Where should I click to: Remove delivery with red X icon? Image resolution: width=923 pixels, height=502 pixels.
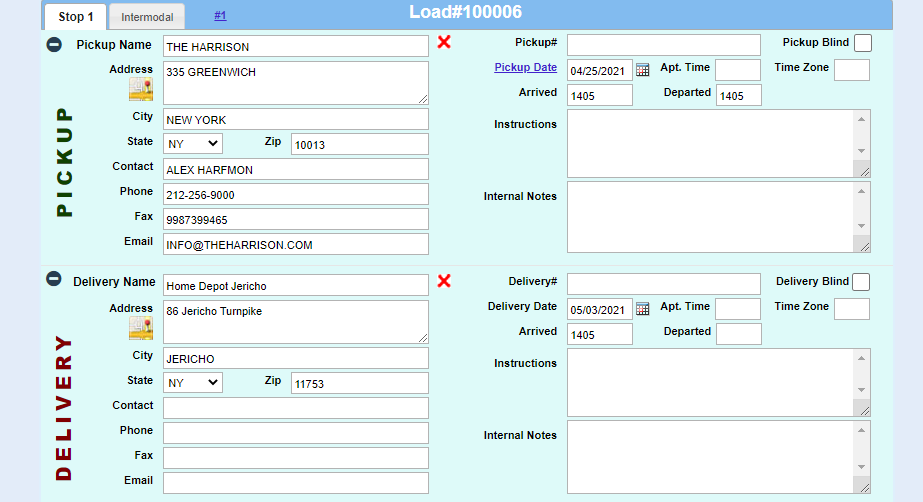point(444,281)
